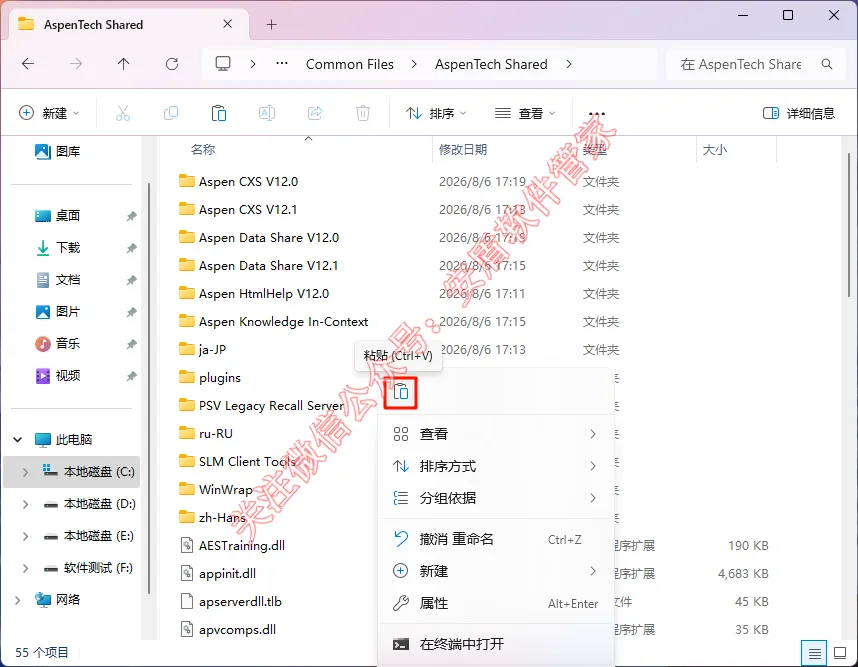The image size is (858, 667).
Task: Go up one folder level arrow
Action: click(124, 64)
